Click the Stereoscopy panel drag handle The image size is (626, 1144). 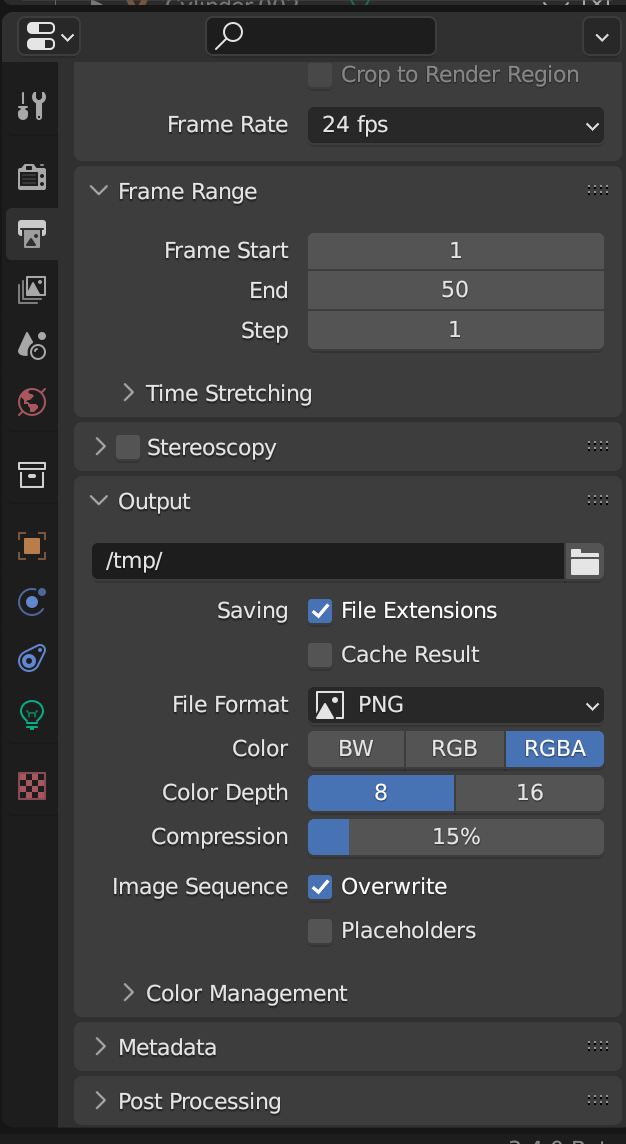598,447
